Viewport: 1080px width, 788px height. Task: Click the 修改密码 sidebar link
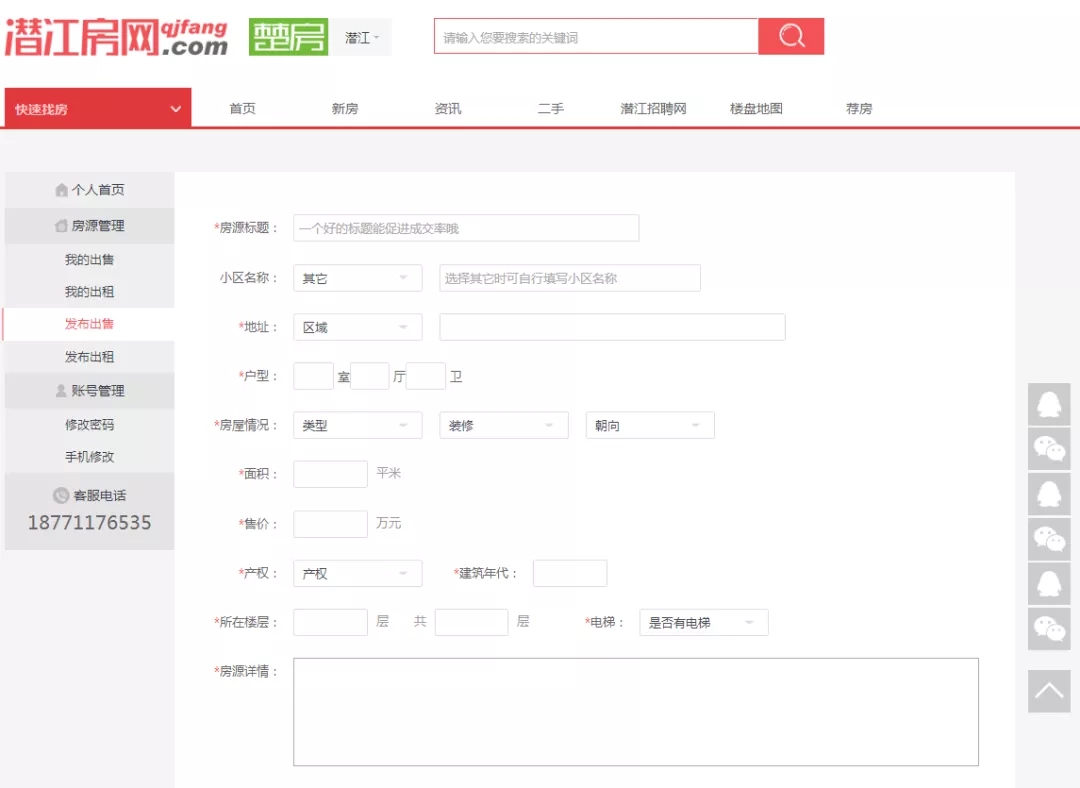pos(90,425)
